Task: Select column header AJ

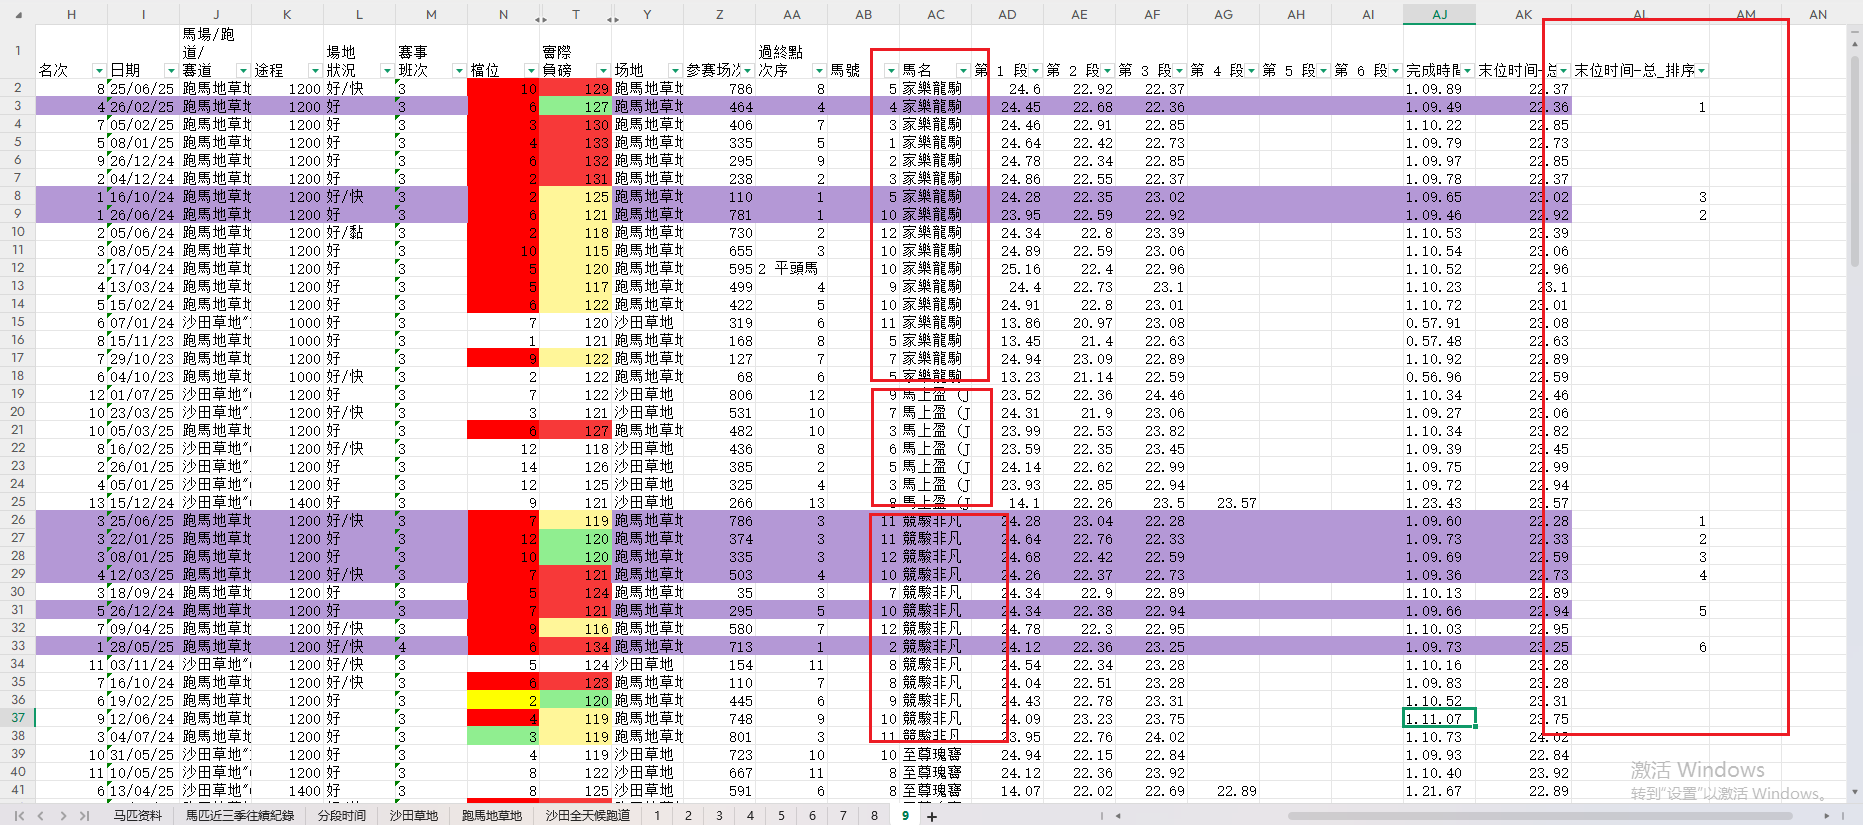Action: pos(1439,14)
